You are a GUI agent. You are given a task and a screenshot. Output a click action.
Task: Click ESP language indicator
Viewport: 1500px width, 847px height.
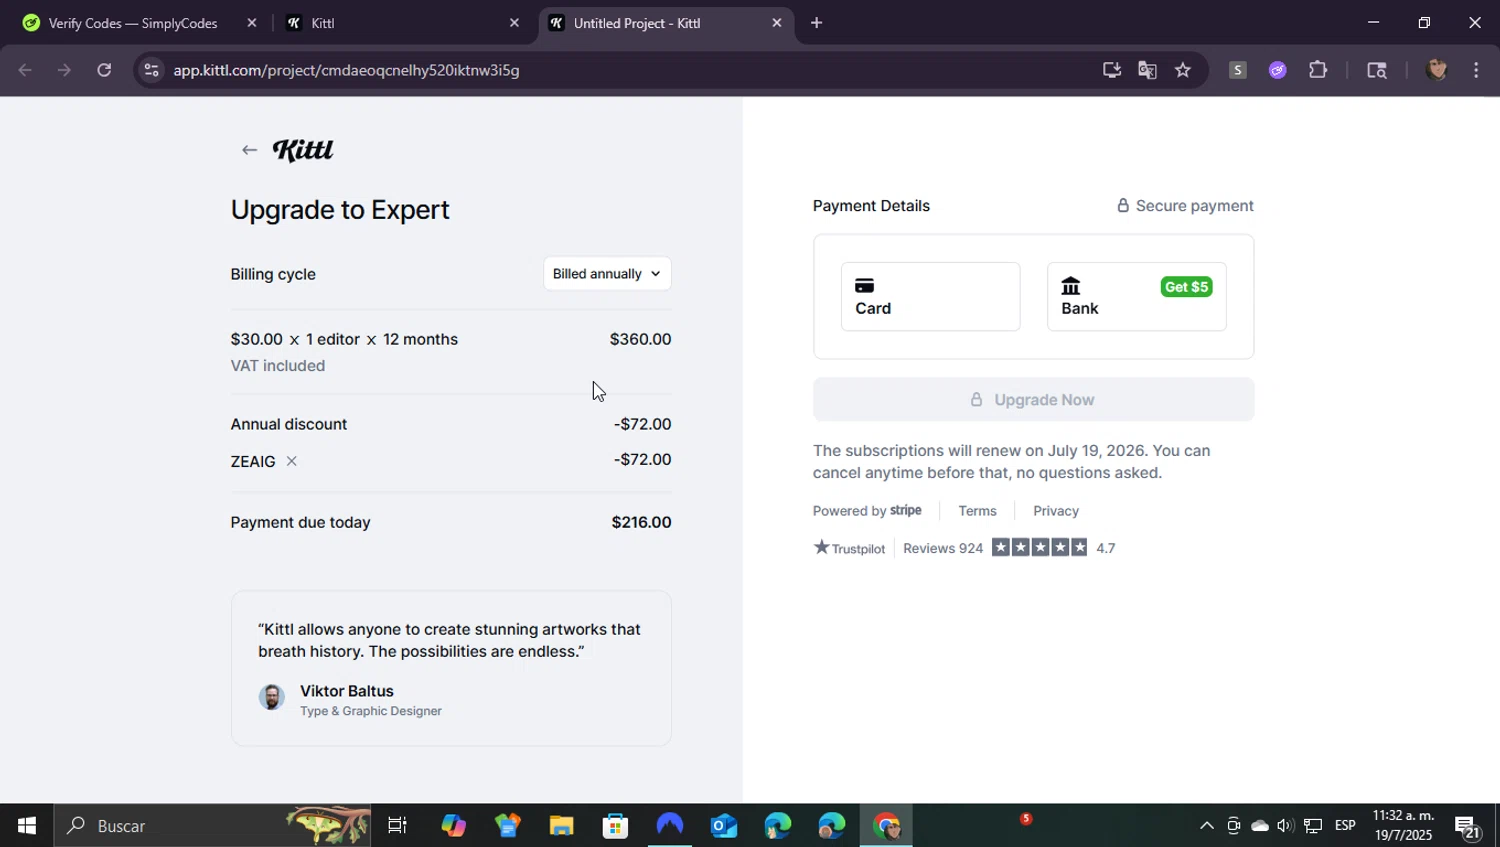[1345, 826]
